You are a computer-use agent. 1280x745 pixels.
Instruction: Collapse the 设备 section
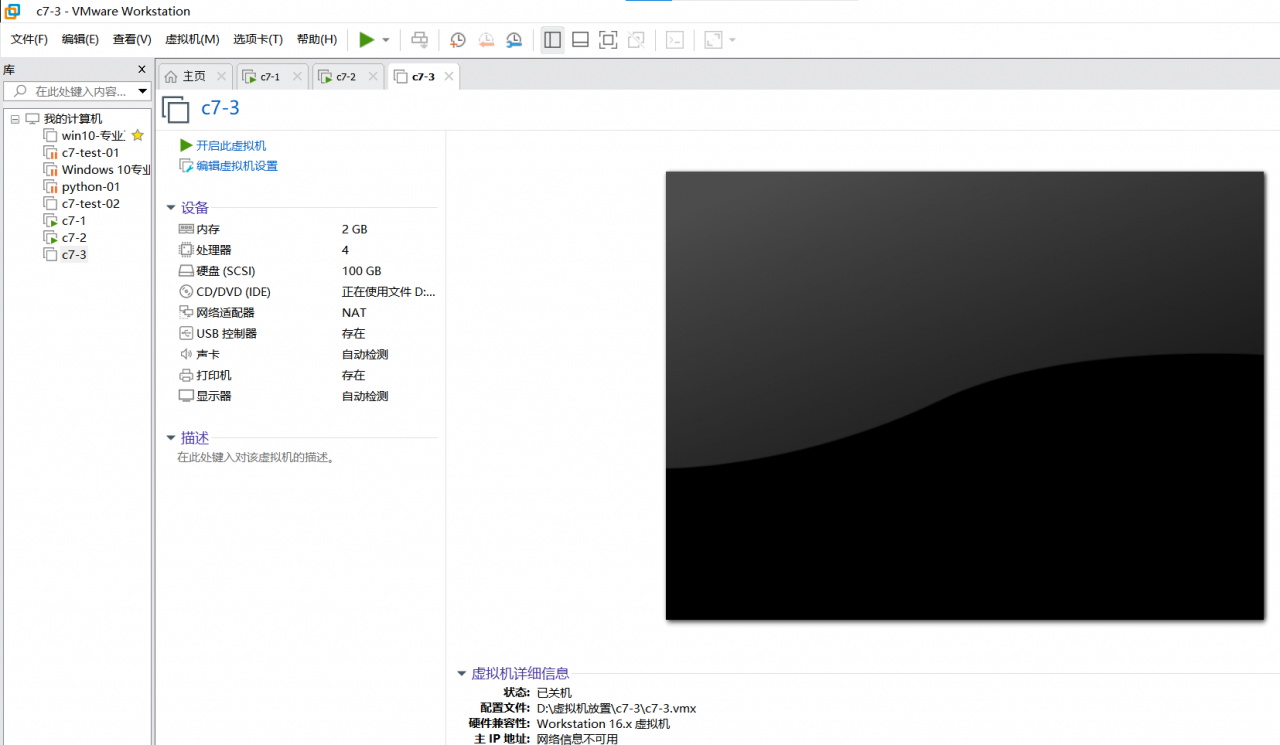point(170,208)
